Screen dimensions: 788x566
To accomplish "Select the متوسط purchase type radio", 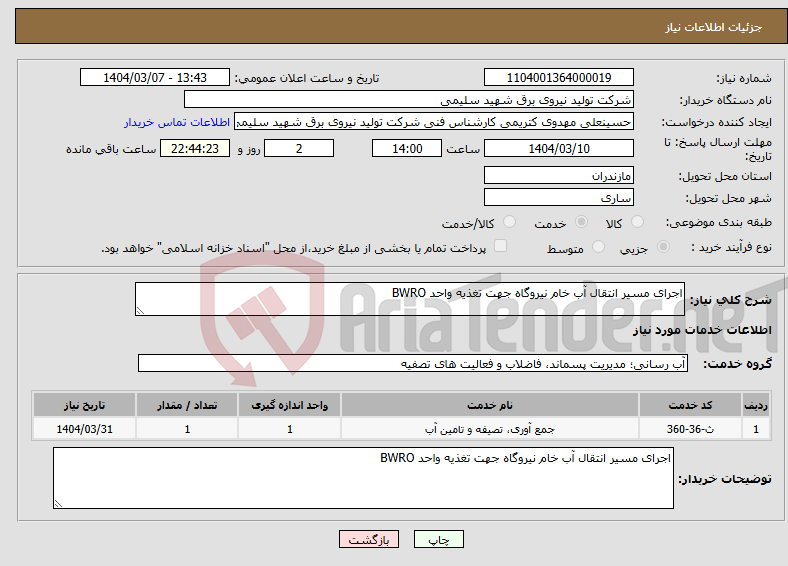I will point(598,246).
